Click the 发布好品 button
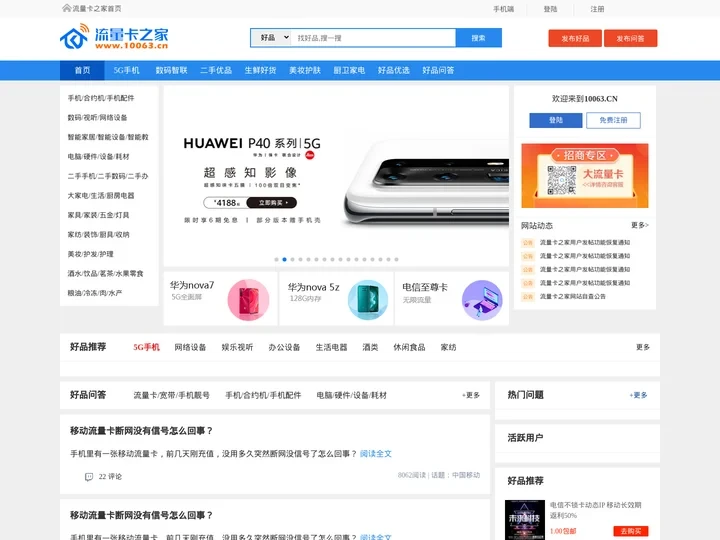The height and width of the screenshot is (540, 720). (575, 38)
